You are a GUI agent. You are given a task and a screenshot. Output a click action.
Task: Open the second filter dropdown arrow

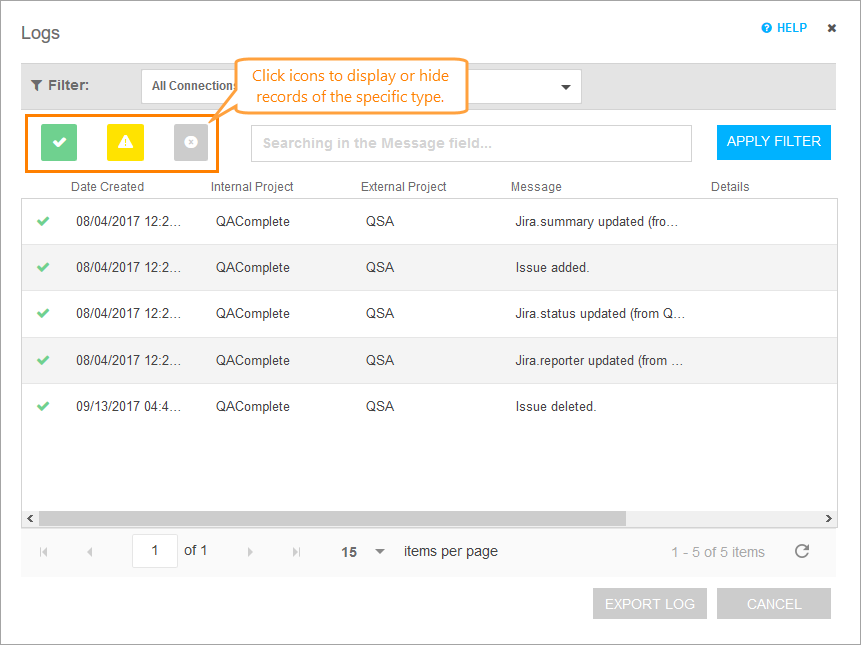click(566, 87)
